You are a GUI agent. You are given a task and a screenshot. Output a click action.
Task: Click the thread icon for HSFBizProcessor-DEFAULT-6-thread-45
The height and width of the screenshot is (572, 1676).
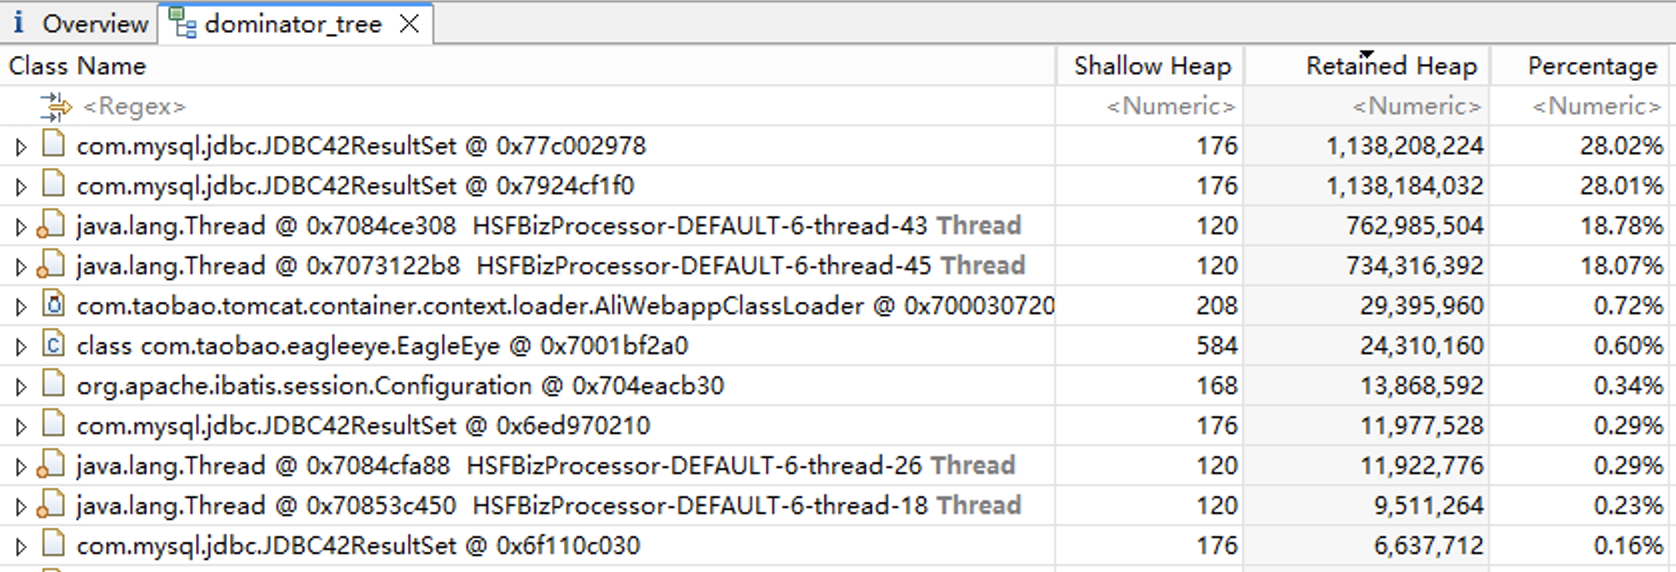click(x=51, y=266)
